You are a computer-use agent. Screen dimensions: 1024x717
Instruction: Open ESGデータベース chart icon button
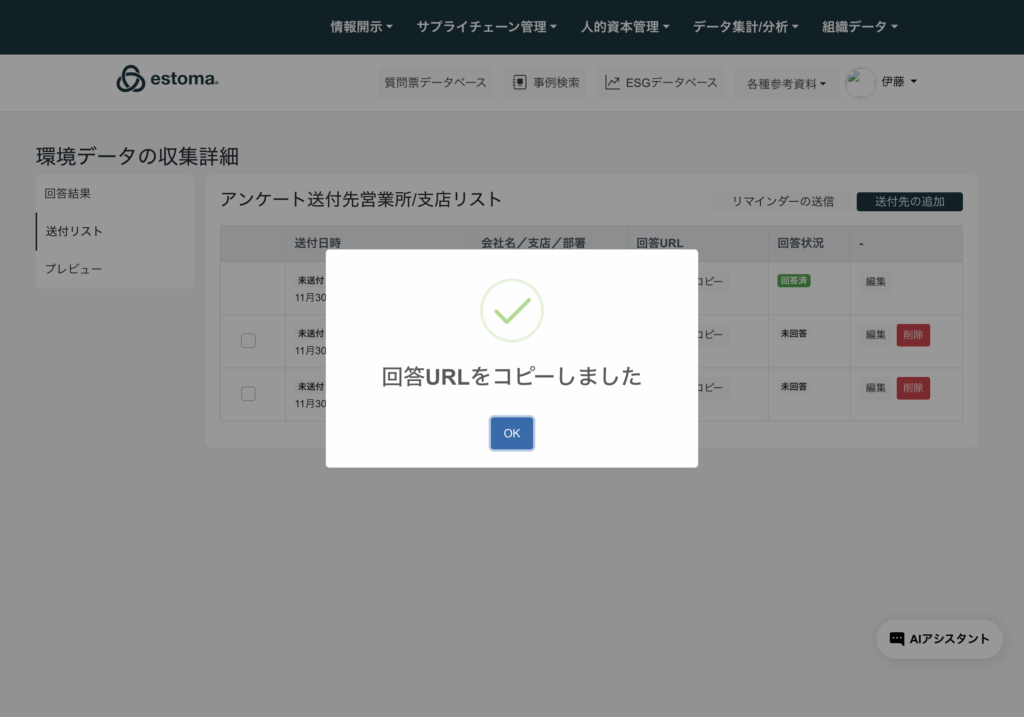tap(612, 83)
